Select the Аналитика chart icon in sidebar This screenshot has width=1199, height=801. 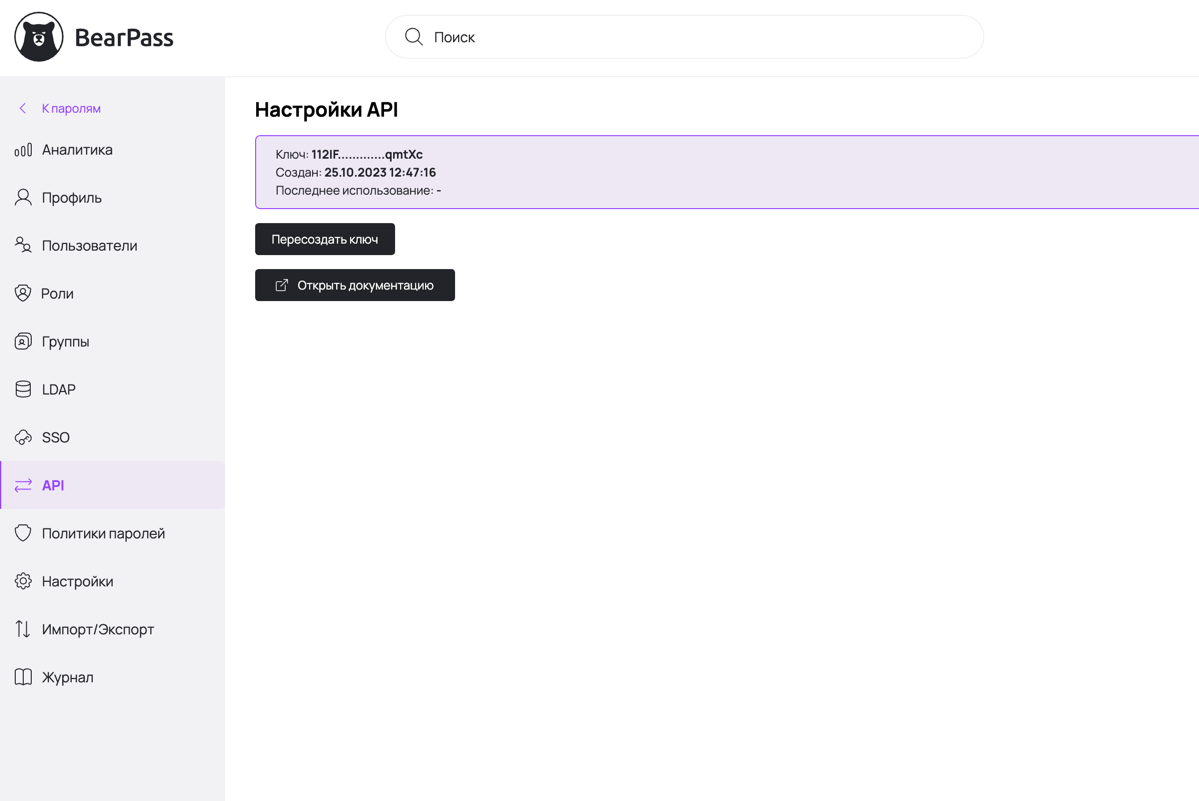(x=23, y=149)
